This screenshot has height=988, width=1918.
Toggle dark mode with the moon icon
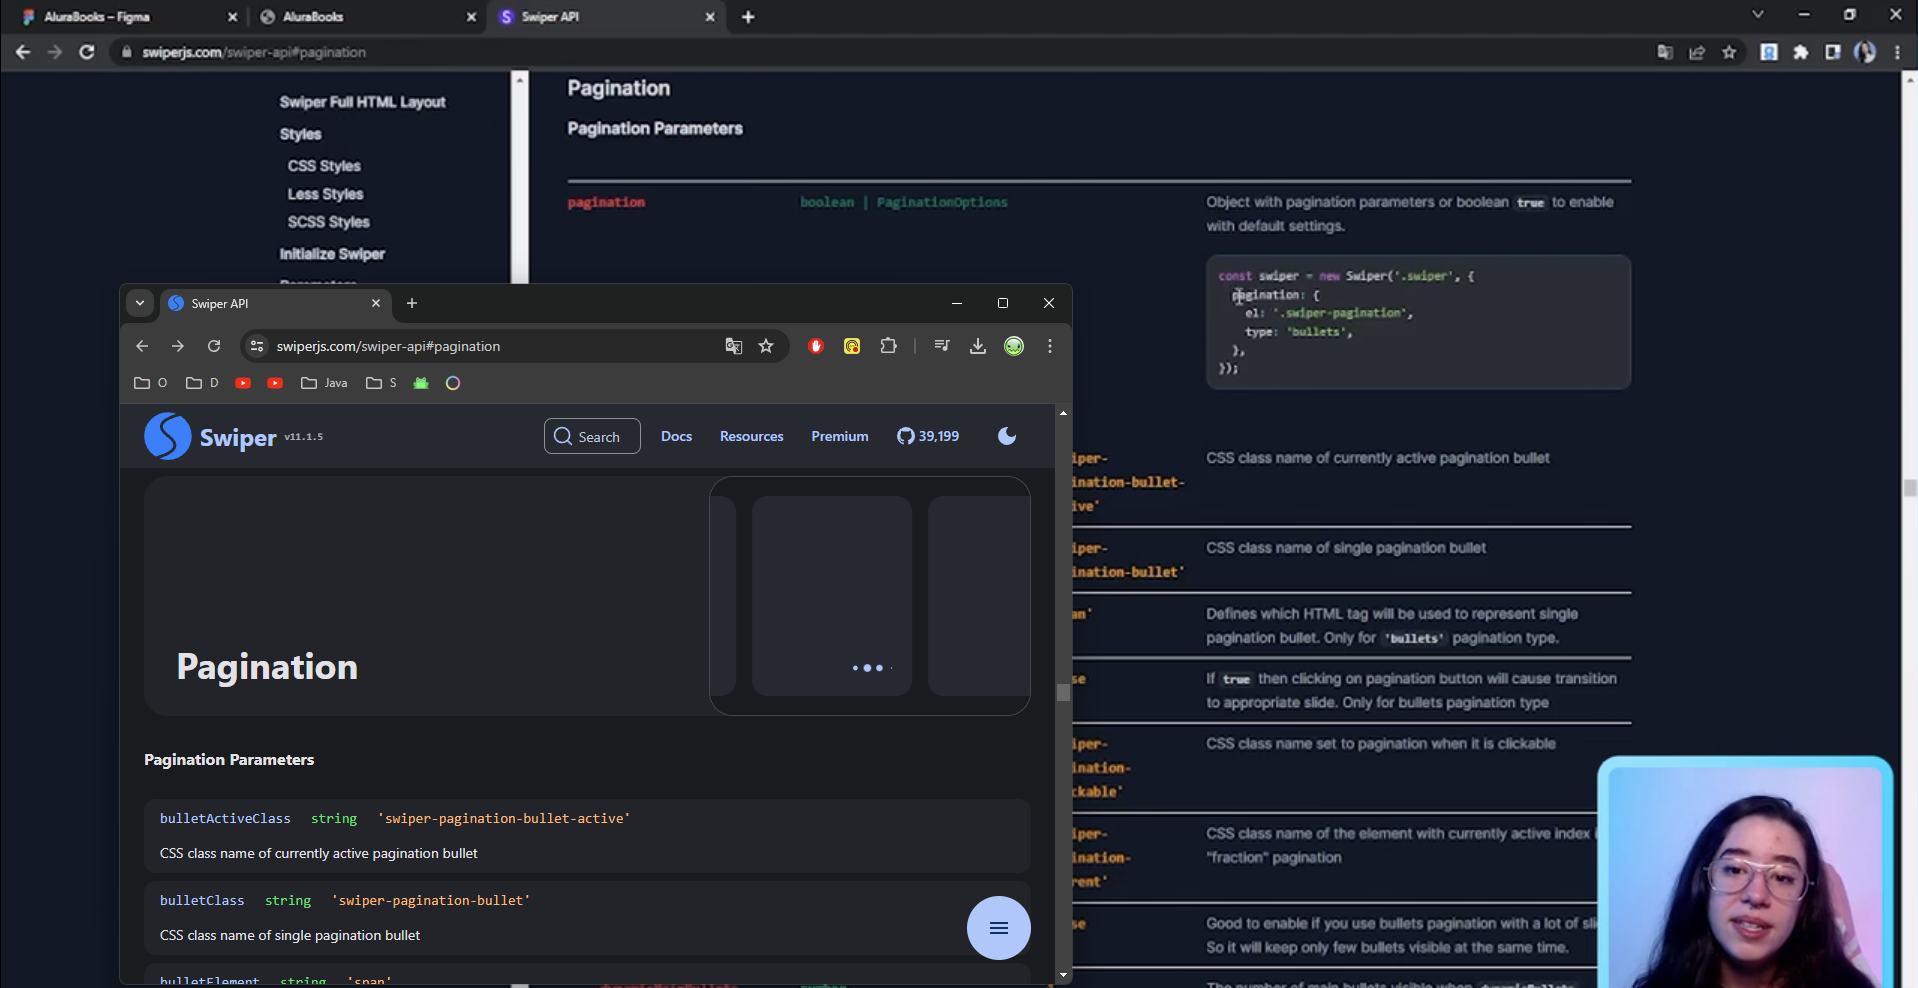click(x=1007, y=436)
